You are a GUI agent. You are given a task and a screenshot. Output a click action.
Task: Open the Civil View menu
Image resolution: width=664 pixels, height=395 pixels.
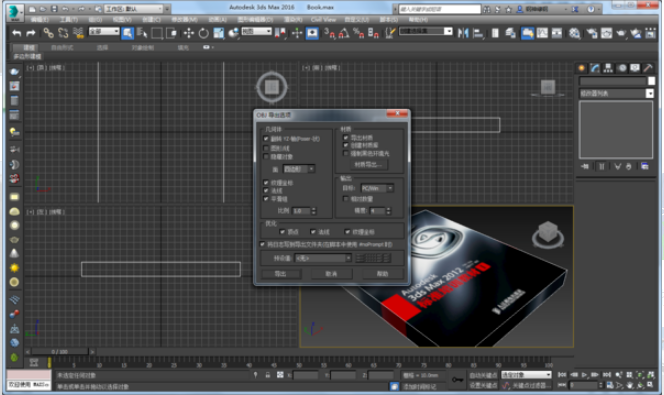pyautogui.click(x=324, y=20)
